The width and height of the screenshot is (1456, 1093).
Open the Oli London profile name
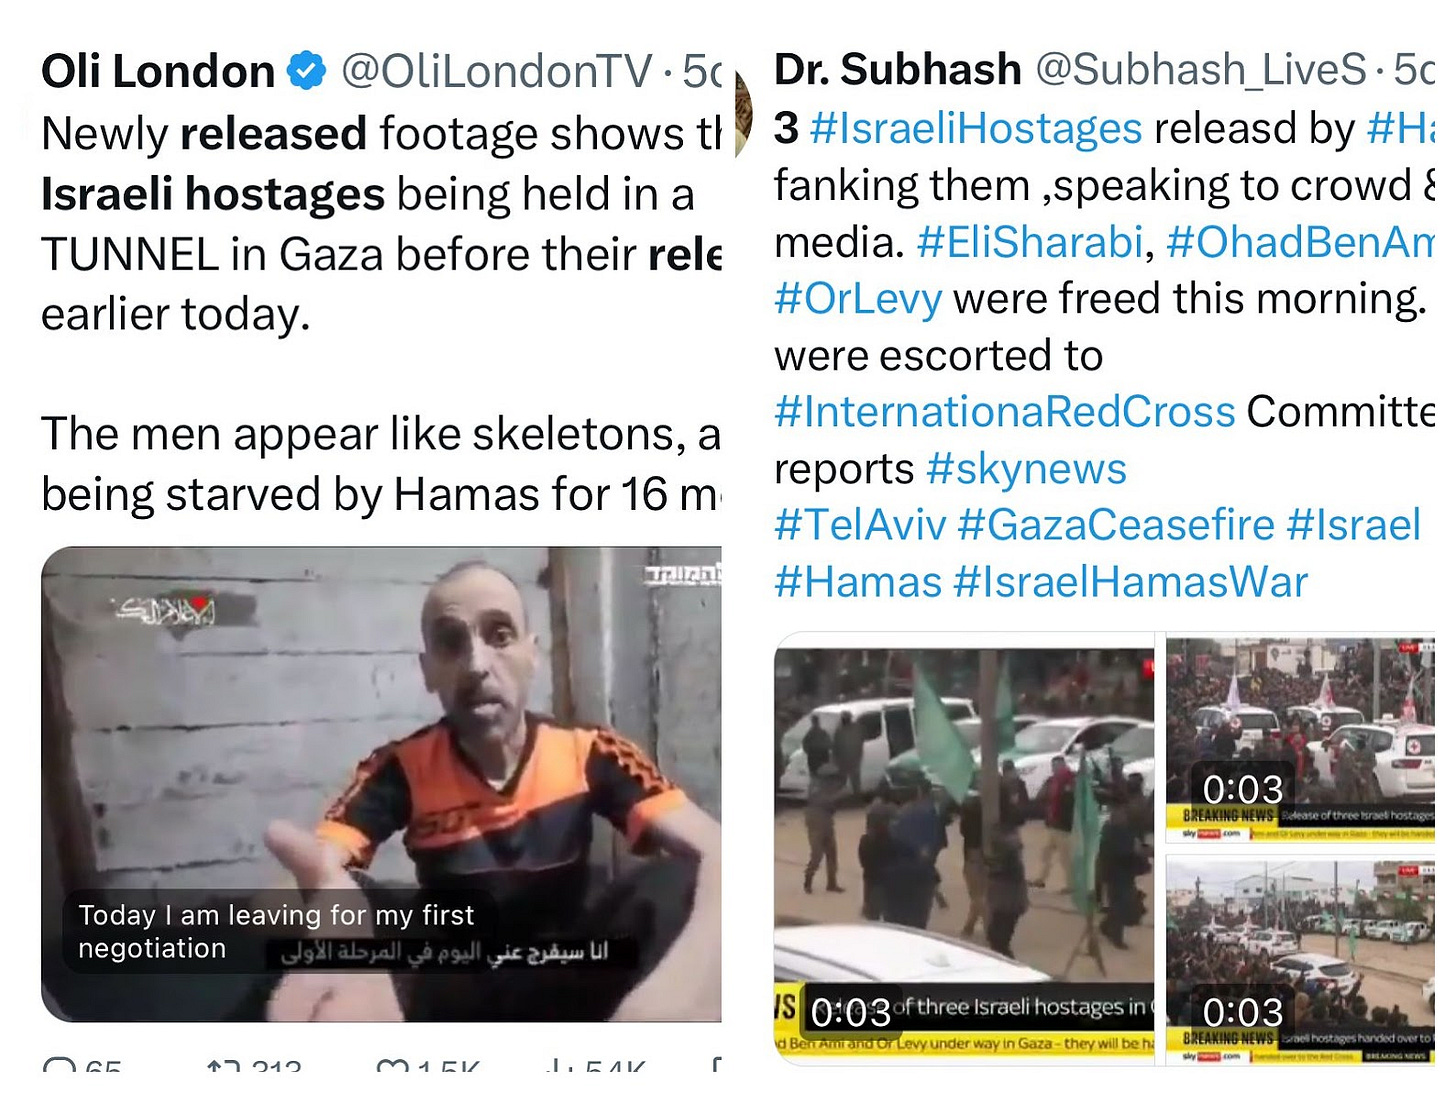tap(158, 72)
